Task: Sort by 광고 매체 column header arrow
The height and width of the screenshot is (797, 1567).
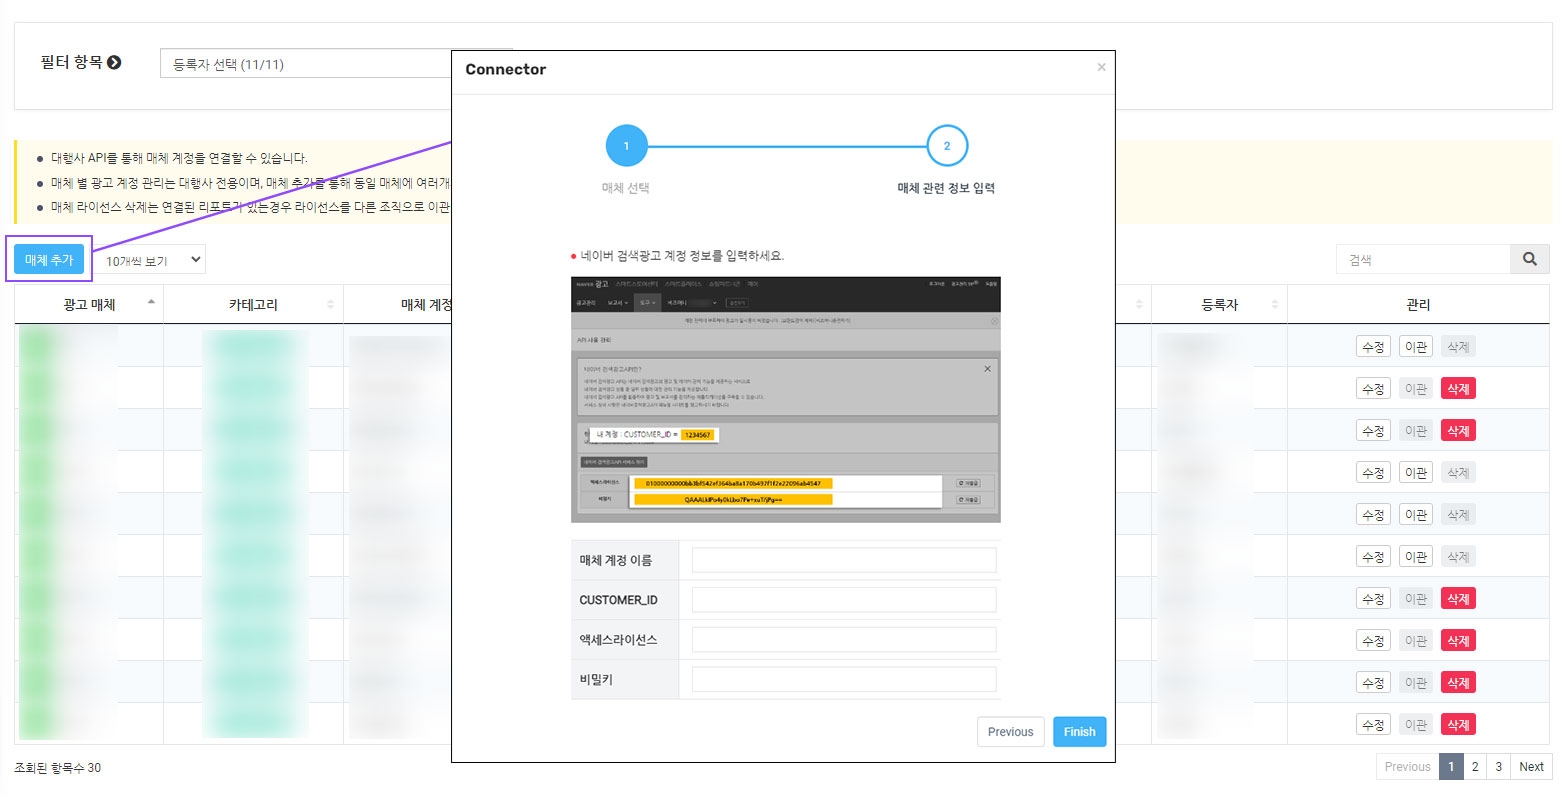Action: [151, 303]
